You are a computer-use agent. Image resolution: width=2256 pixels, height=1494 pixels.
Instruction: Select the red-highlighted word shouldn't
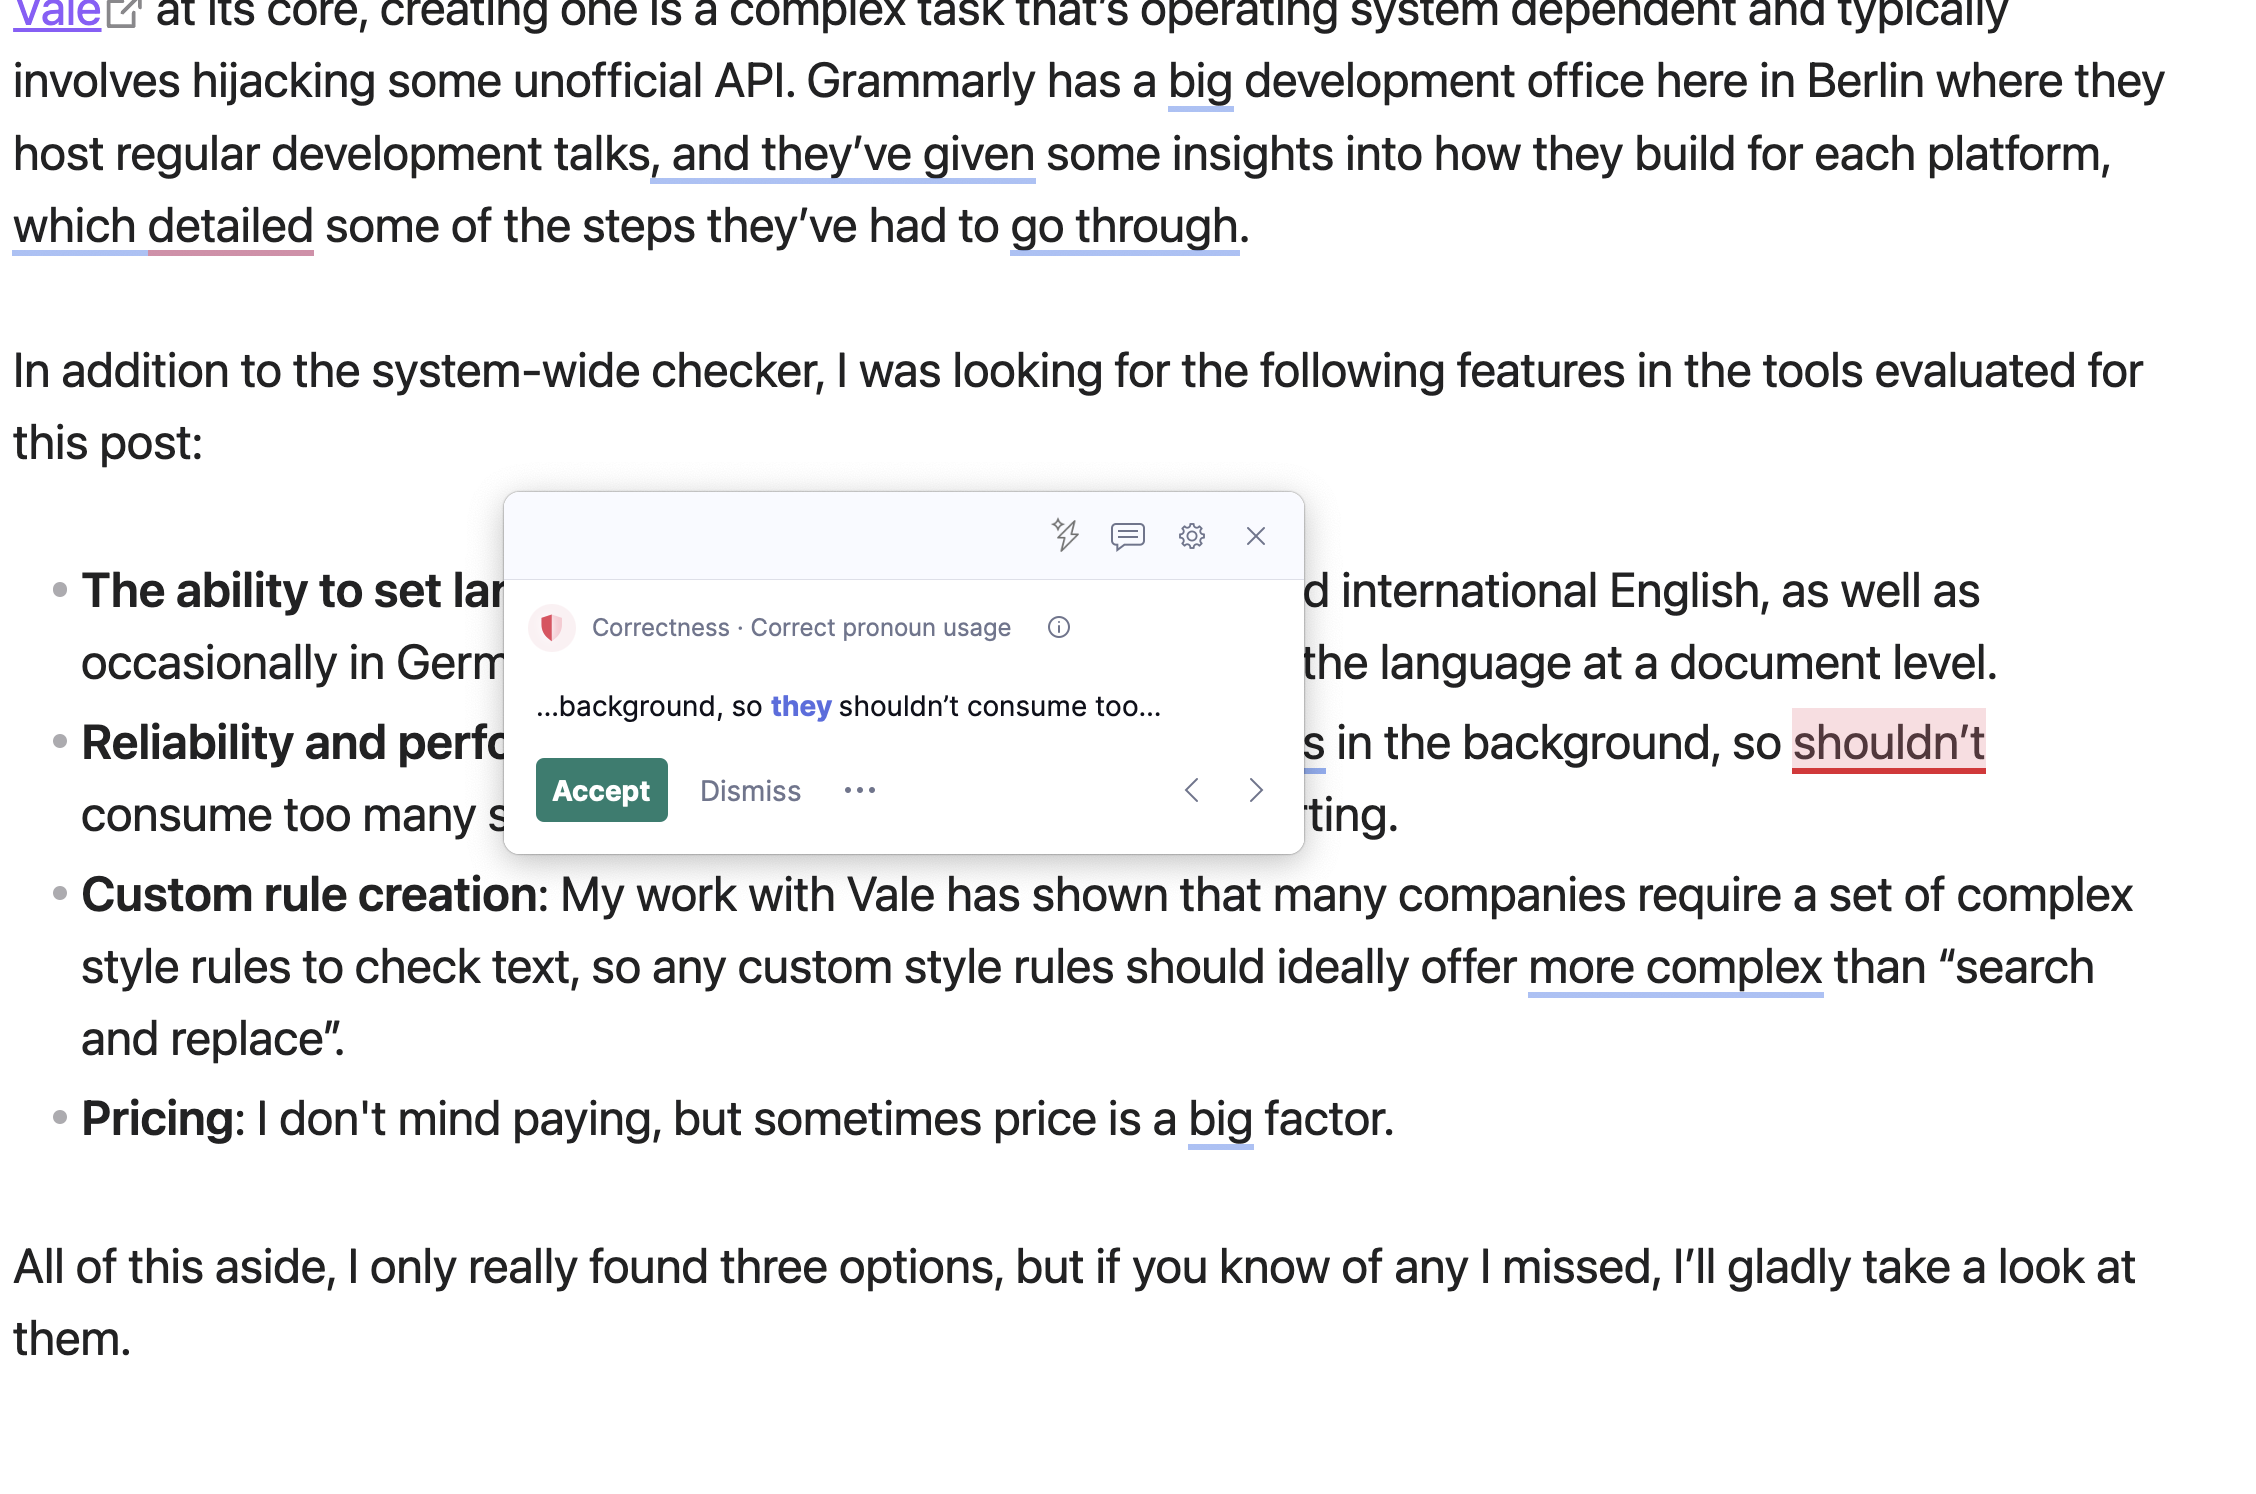point(1890,741)
